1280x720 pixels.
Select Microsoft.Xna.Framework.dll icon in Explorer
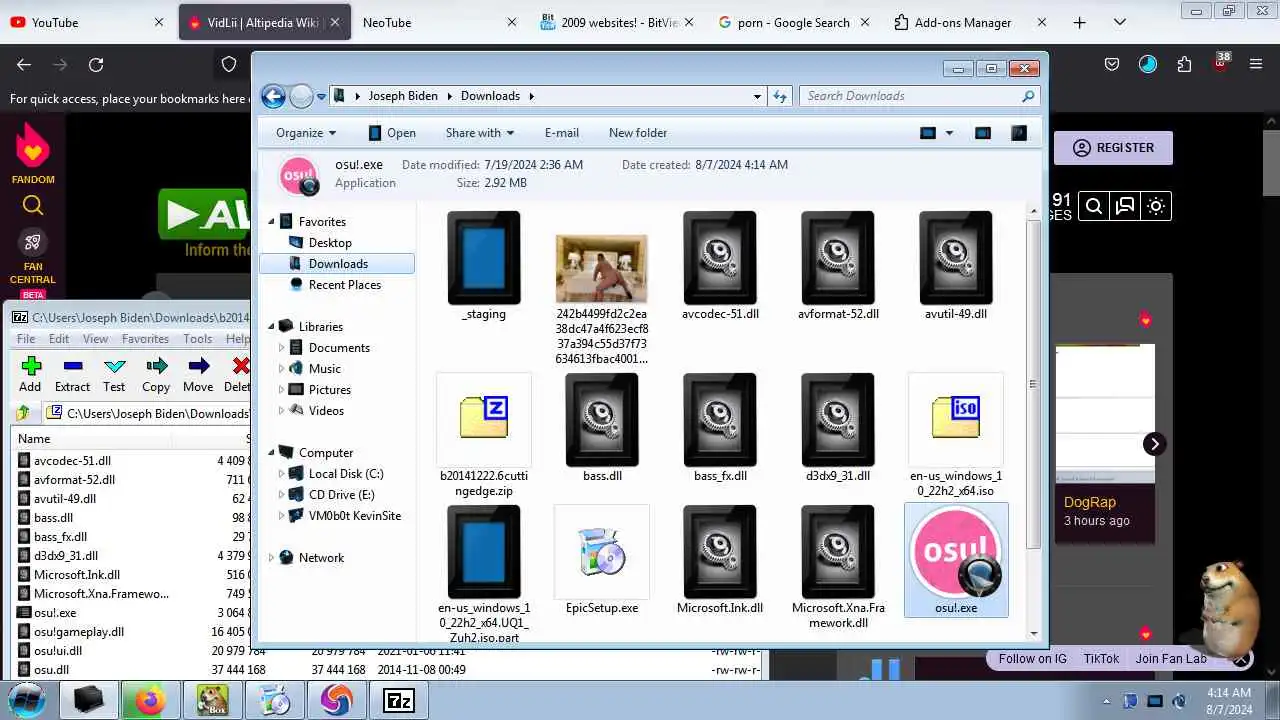(838, 552)
